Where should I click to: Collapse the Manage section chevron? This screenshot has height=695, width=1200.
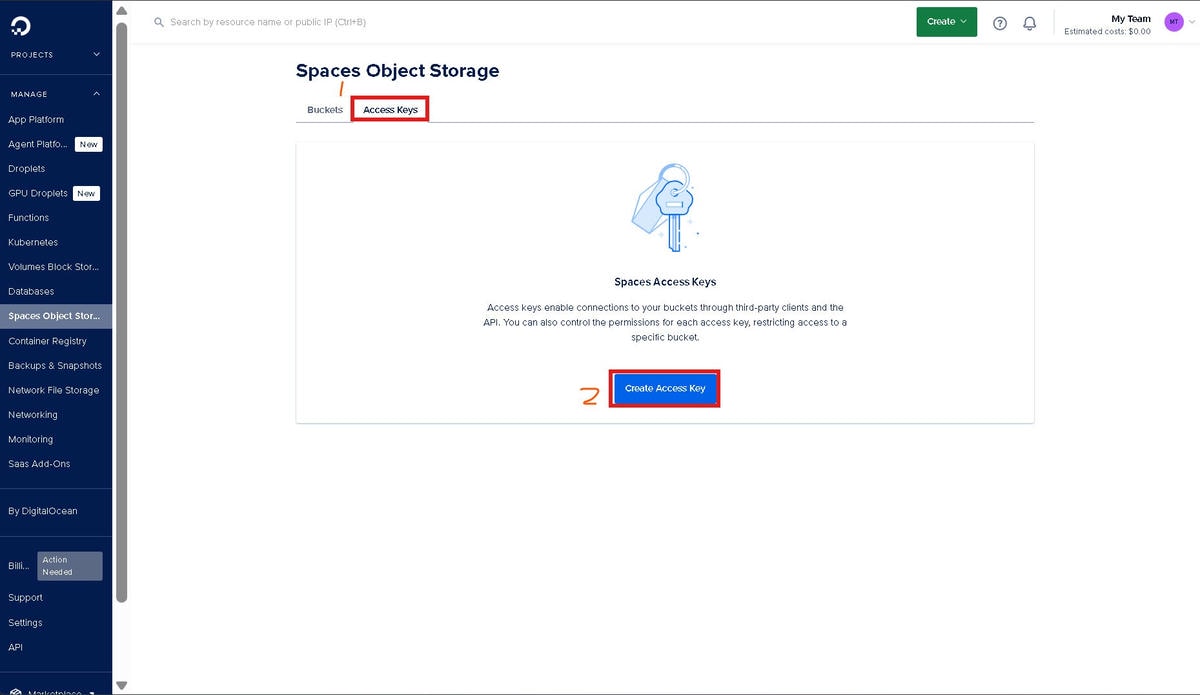(x=97, y=94)
